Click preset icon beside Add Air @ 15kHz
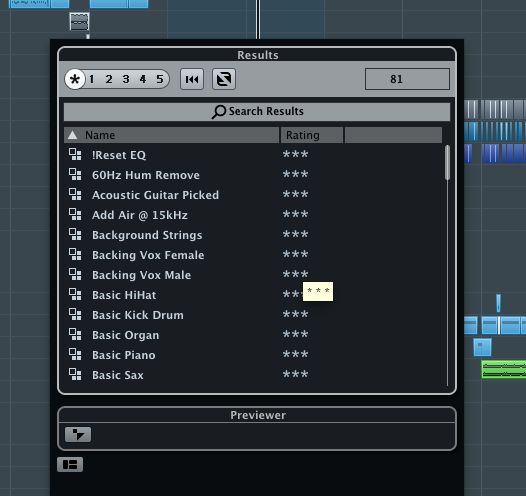 (75, 214)
